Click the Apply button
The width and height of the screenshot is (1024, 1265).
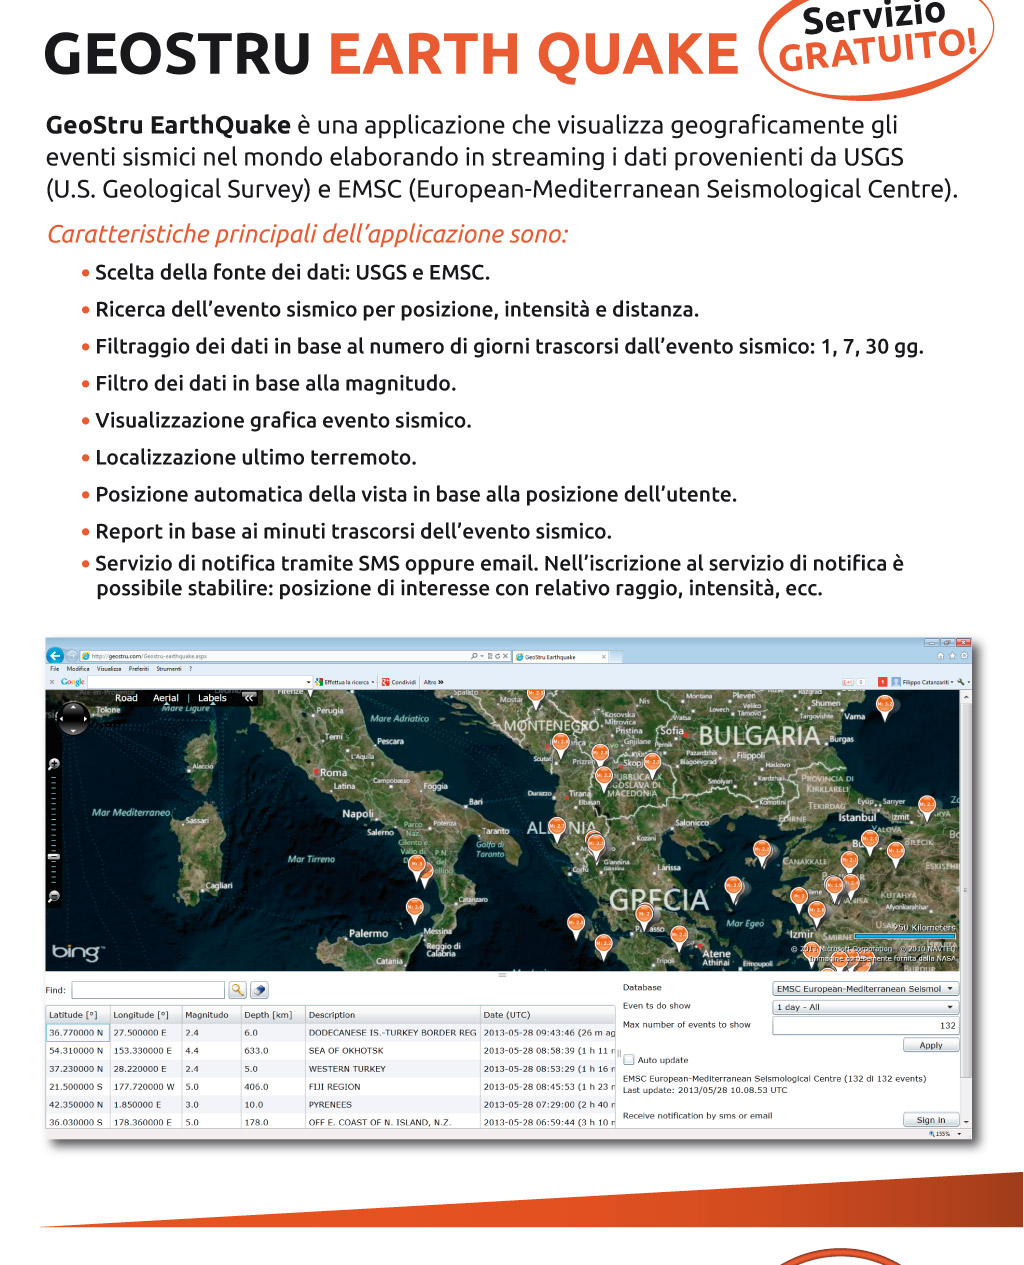[931, 1045]
